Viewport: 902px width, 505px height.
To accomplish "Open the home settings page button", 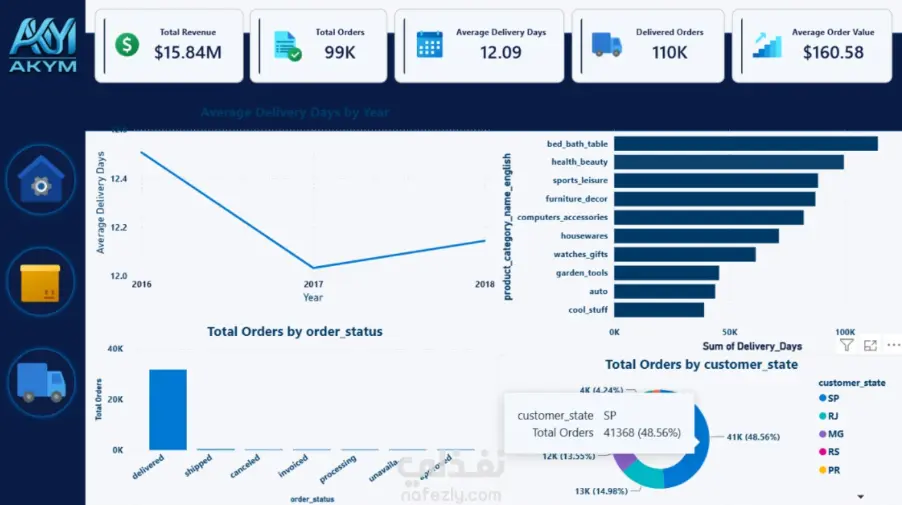I will point(40,180).
